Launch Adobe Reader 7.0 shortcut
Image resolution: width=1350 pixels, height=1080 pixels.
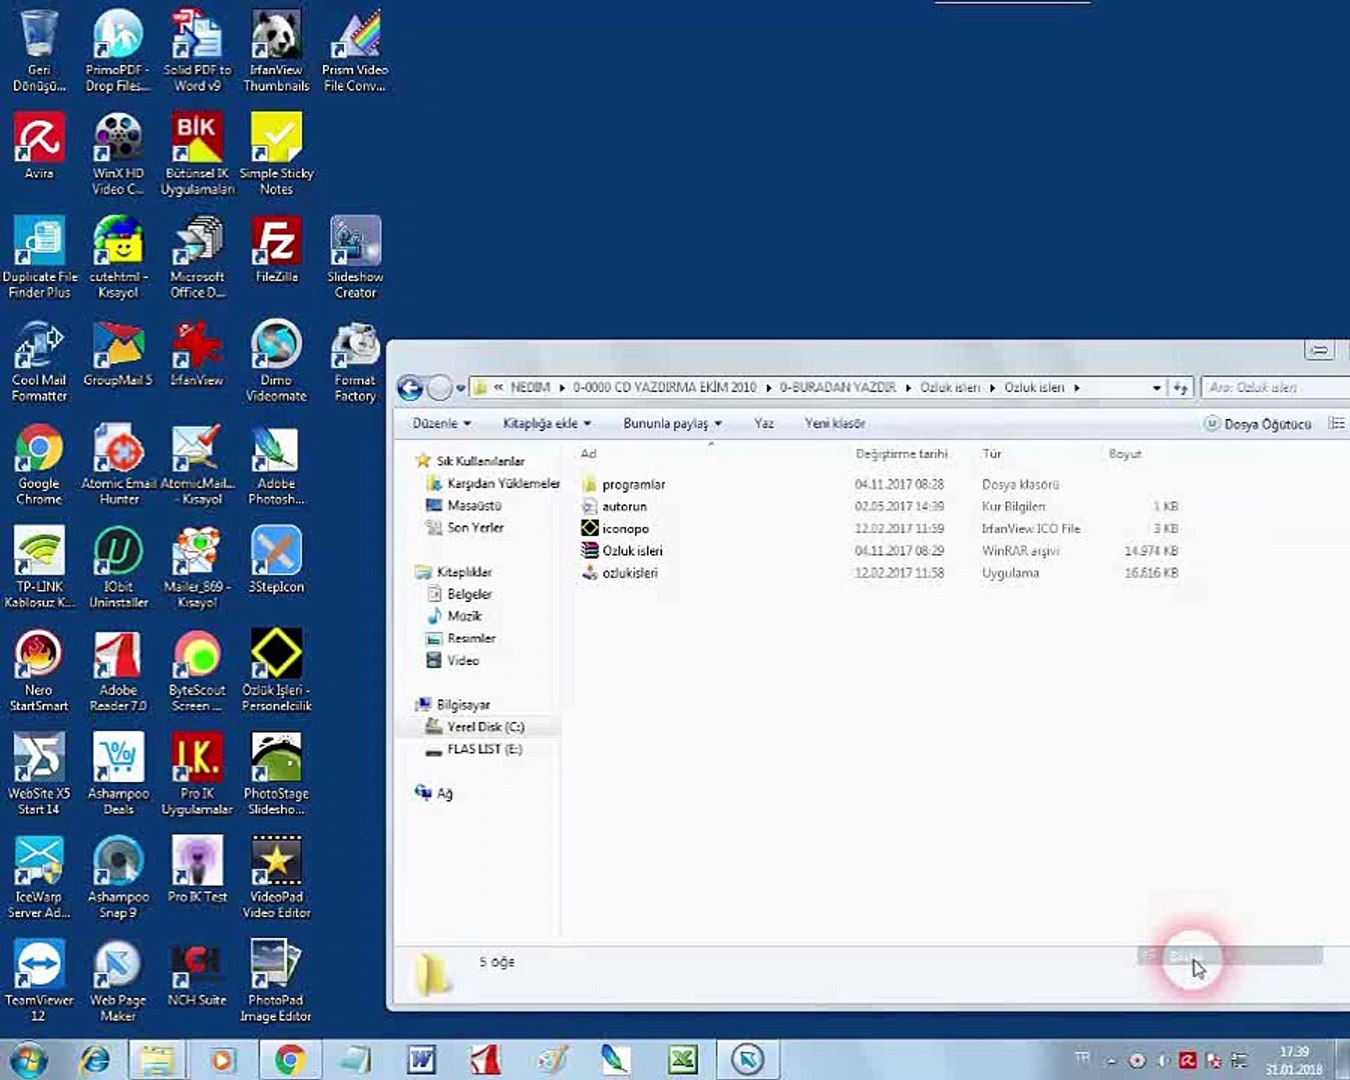click(x=118, y=670)
